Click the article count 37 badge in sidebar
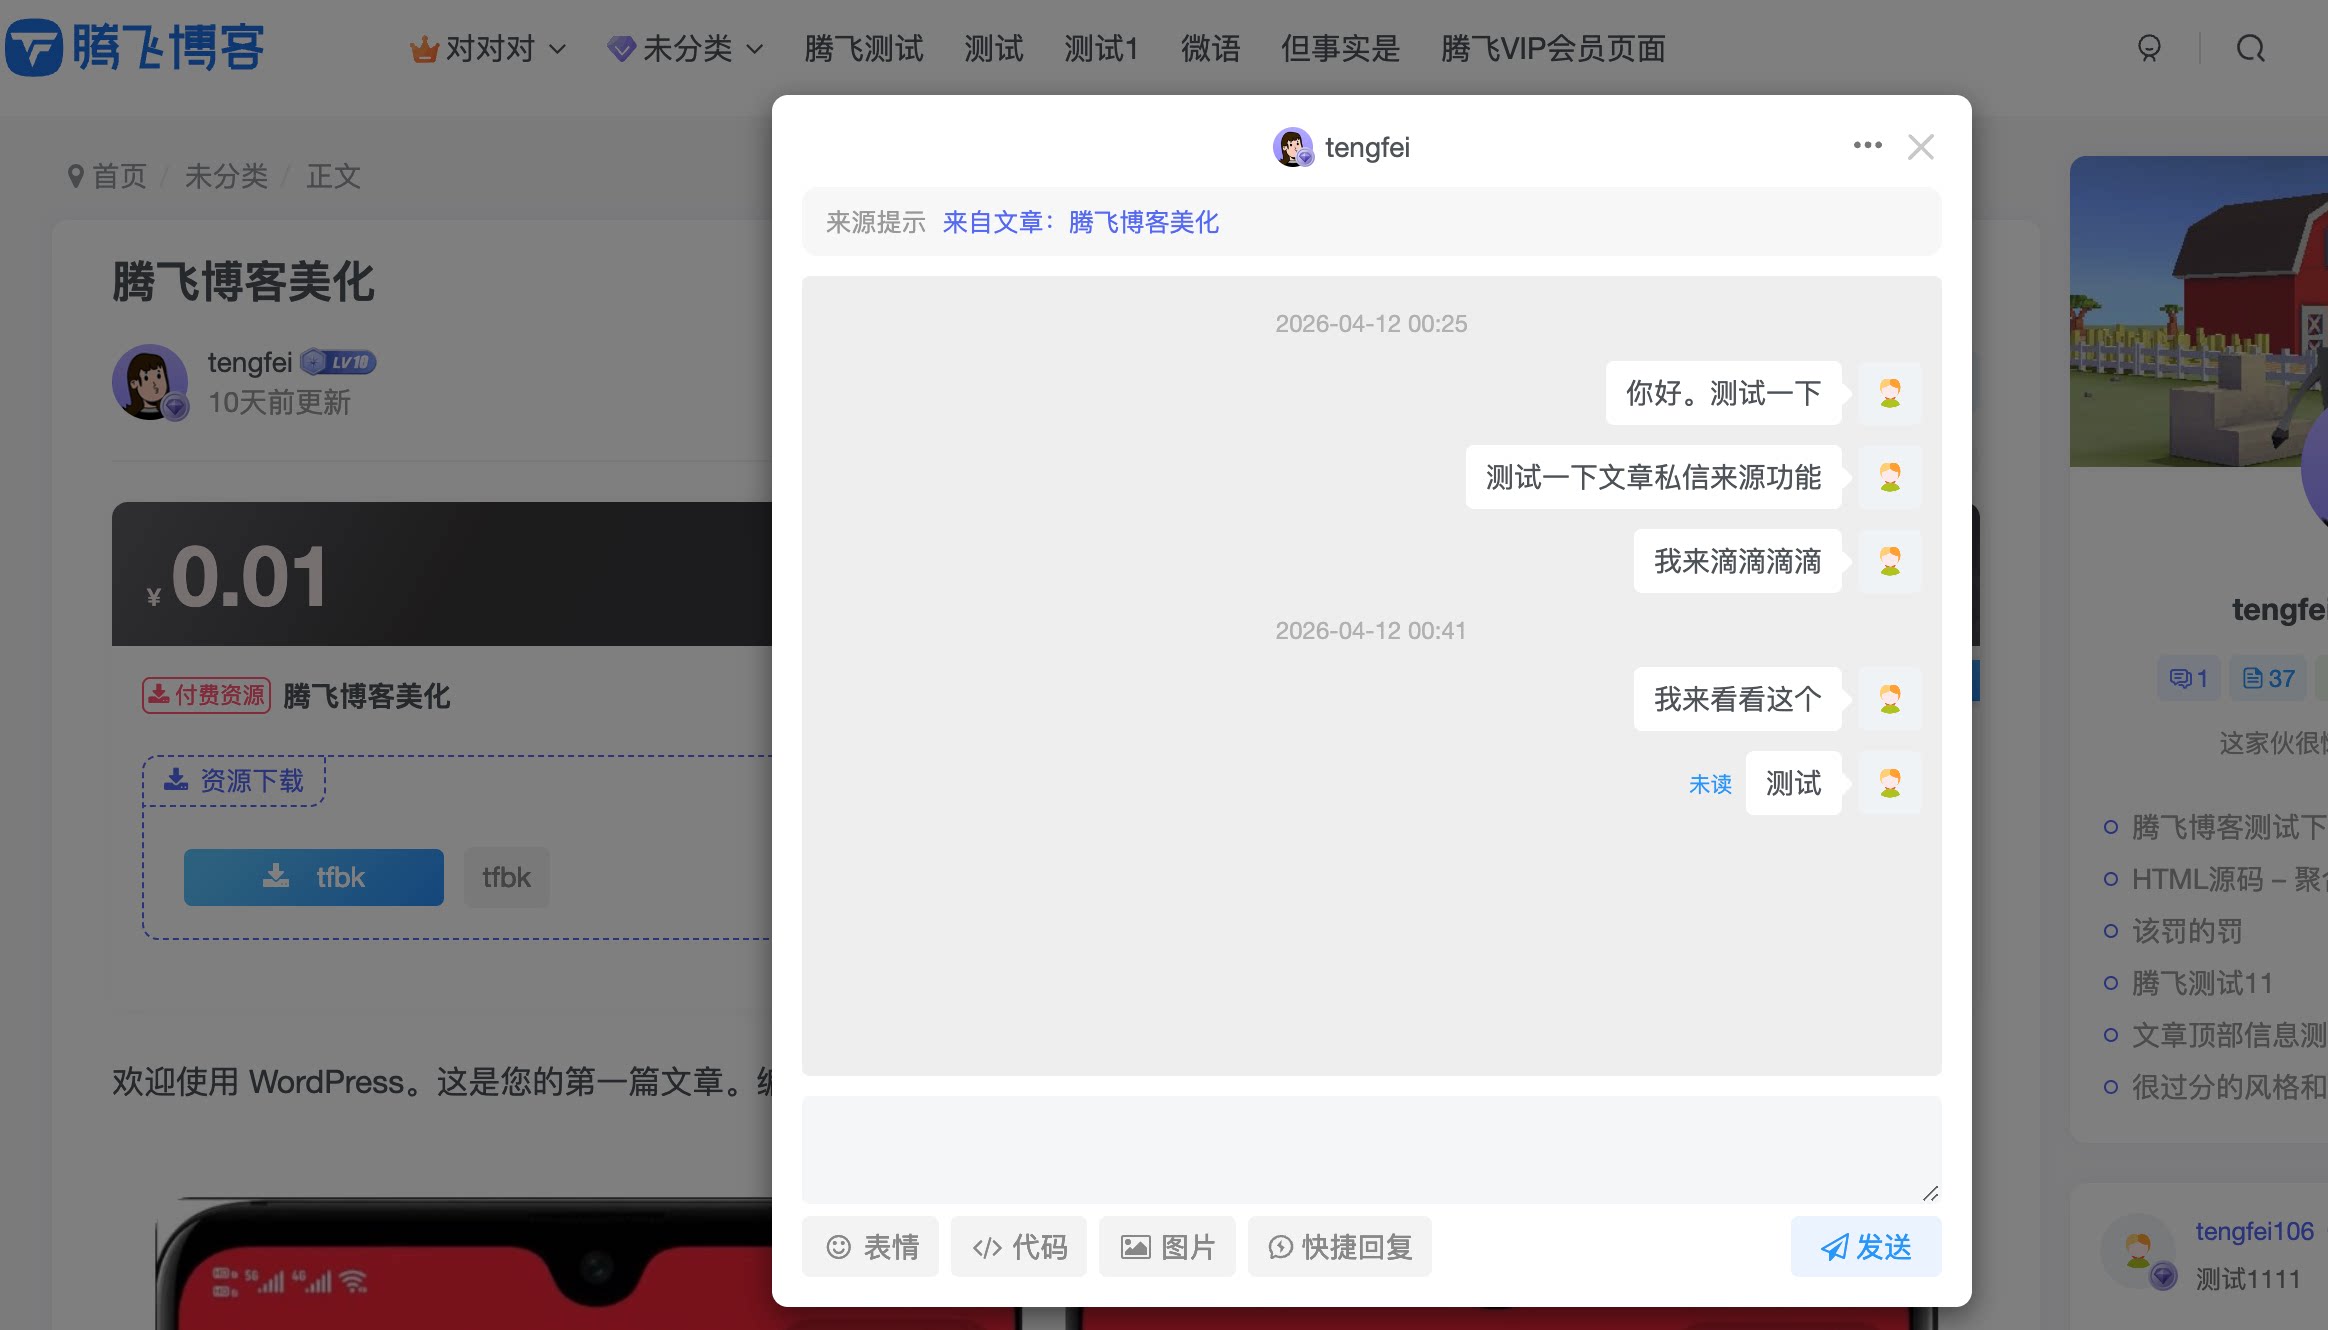The image size is (2328, 1330). [x=2266, y=678]
